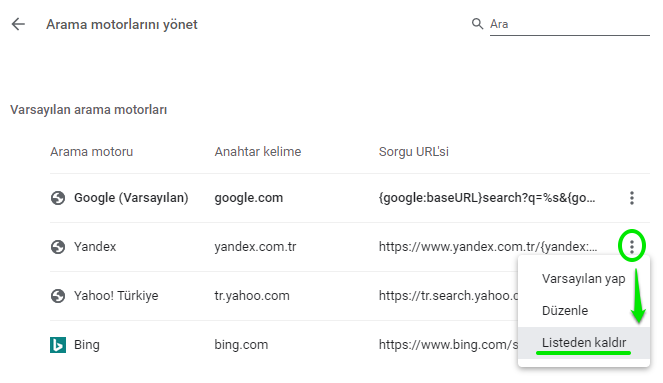Click the "Anahtar kelime" column header
Screen dimensions: 663x383
[x=258, y=152]
